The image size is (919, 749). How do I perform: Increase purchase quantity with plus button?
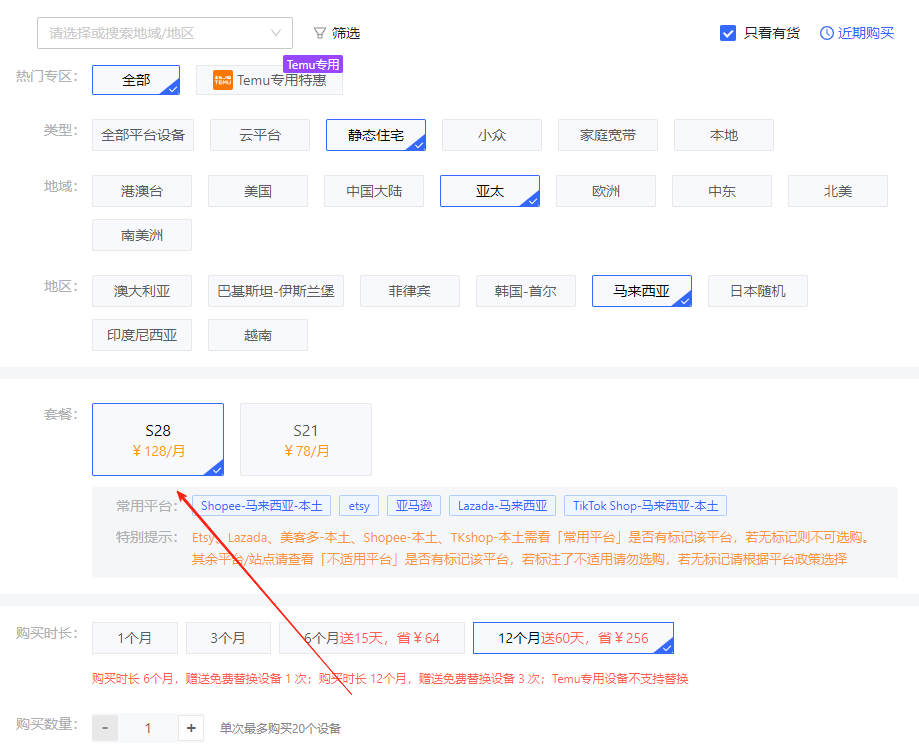point(191,728)
